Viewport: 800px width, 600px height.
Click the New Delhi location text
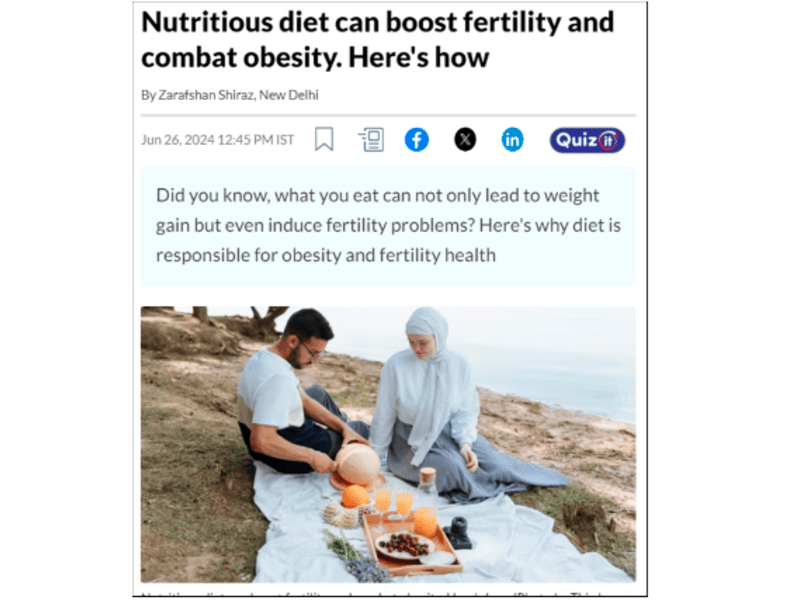289,95
